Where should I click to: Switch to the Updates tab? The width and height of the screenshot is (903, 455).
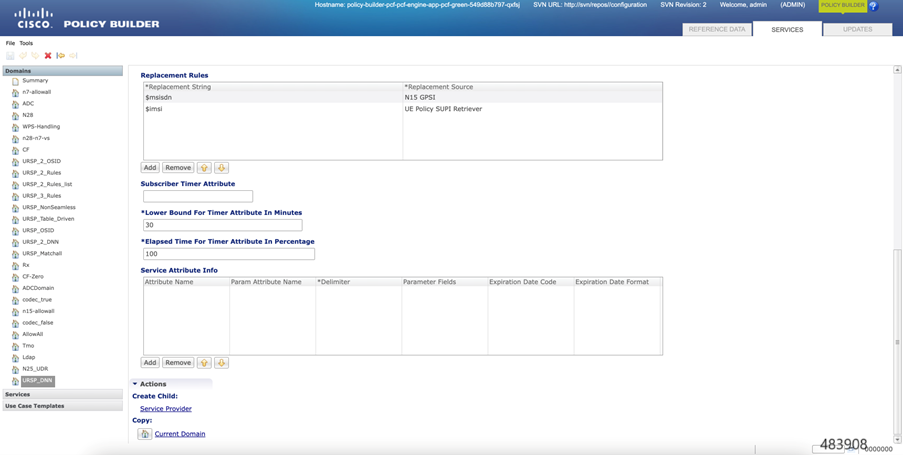(858, 29)
